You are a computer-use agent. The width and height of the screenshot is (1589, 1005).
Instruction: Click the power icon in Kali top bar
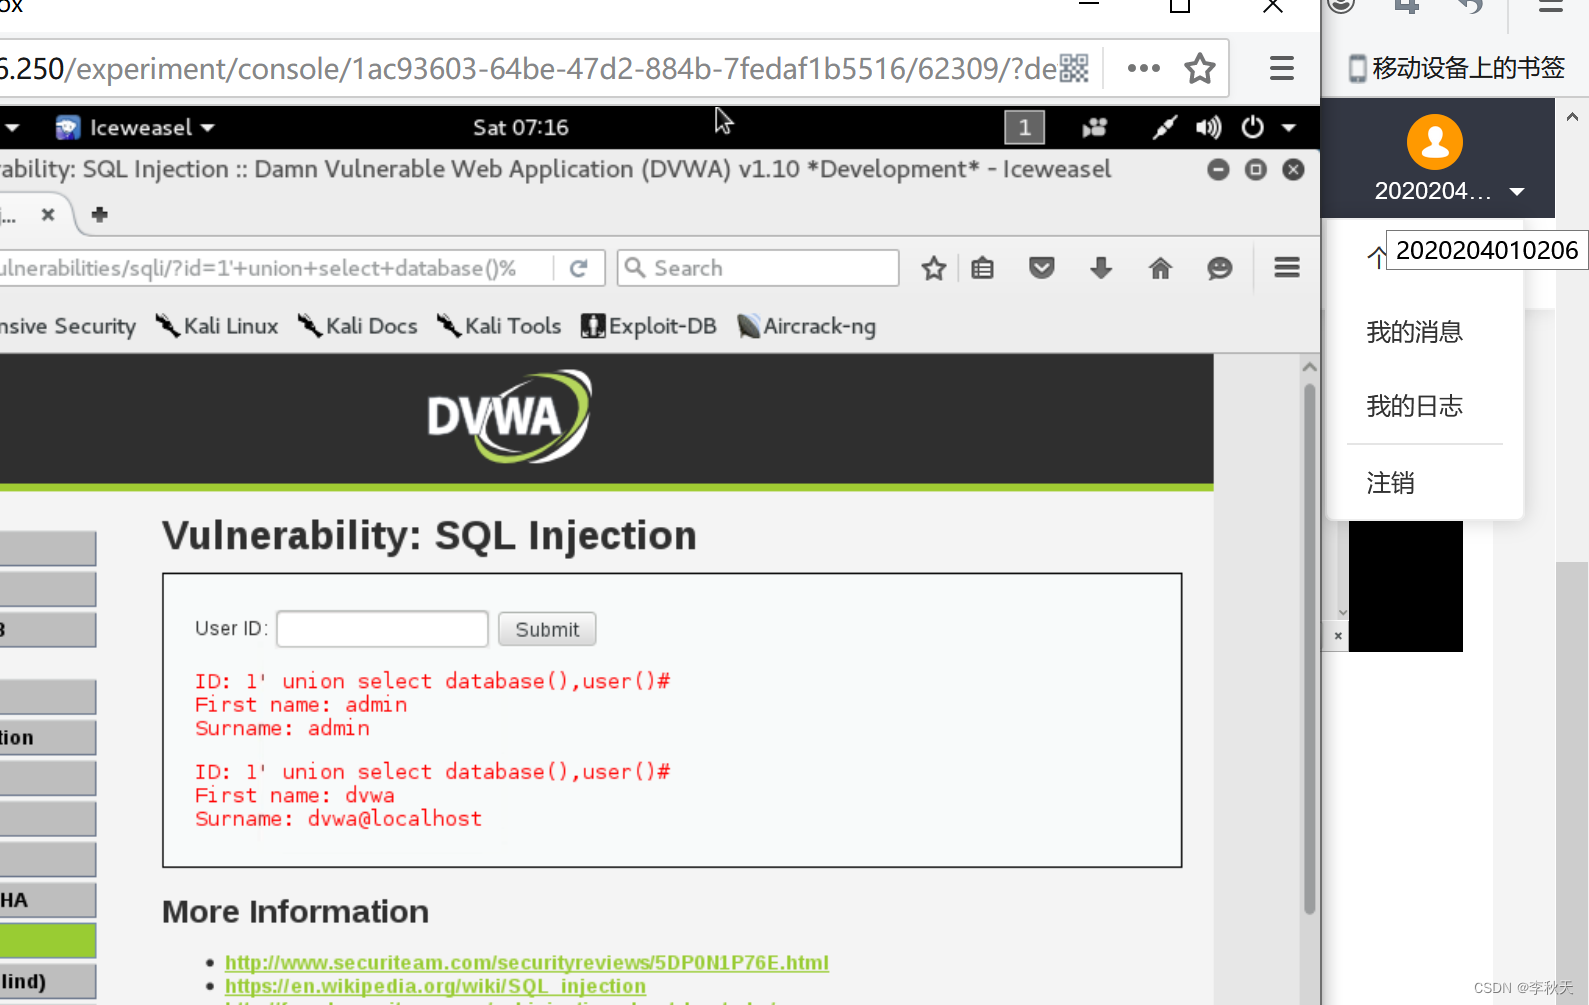point(1252,127)
